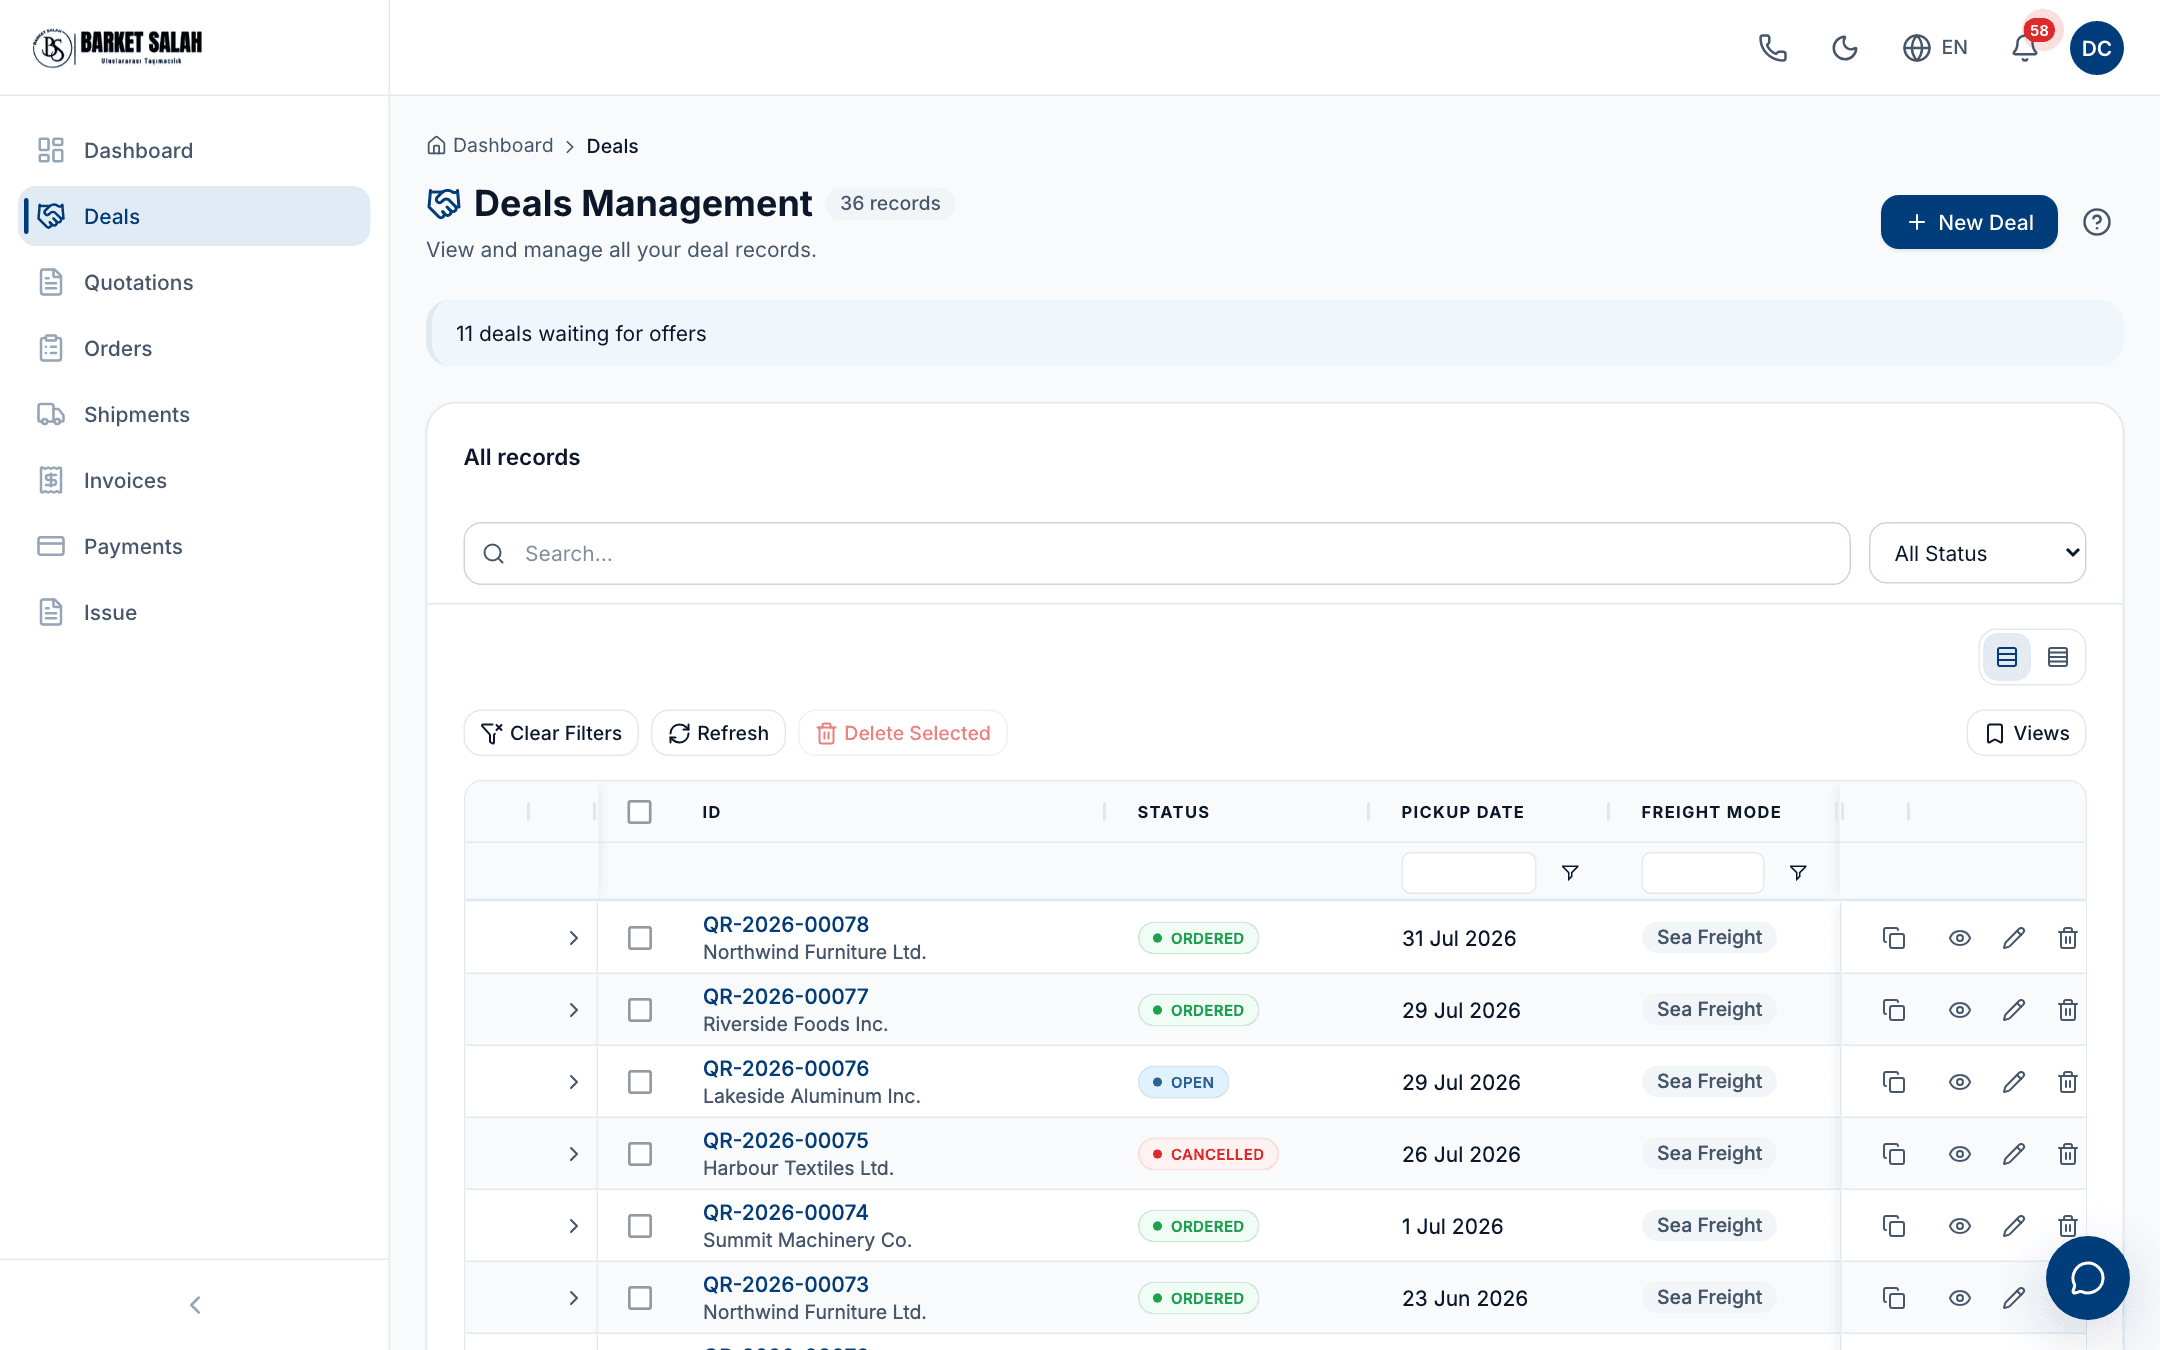Copy deal QR-2026-00076
The height and width of the screenshot is (1350, 2160).
[x=1894, y=1082]
